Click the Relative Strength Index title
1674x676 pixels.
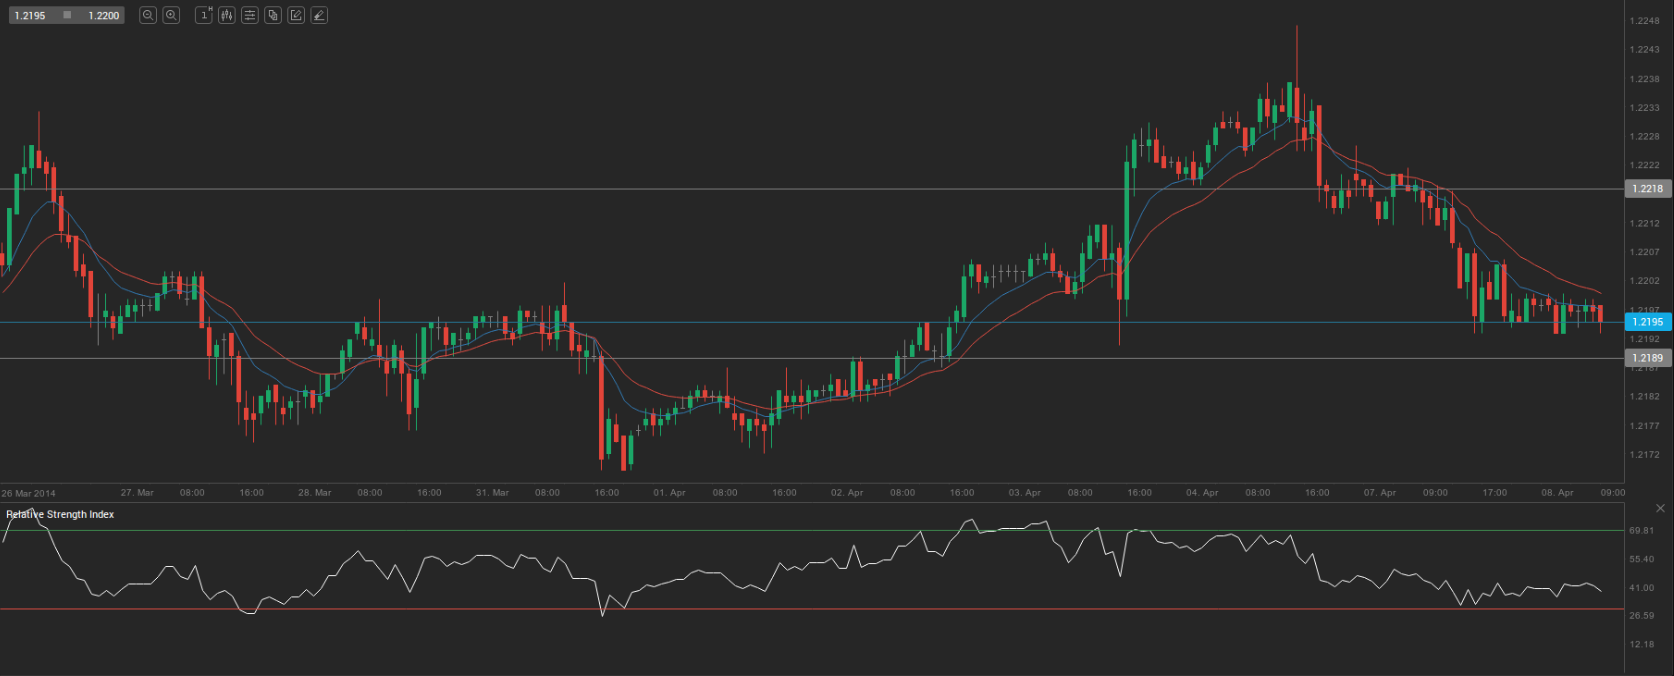click(x=60, y=514)
